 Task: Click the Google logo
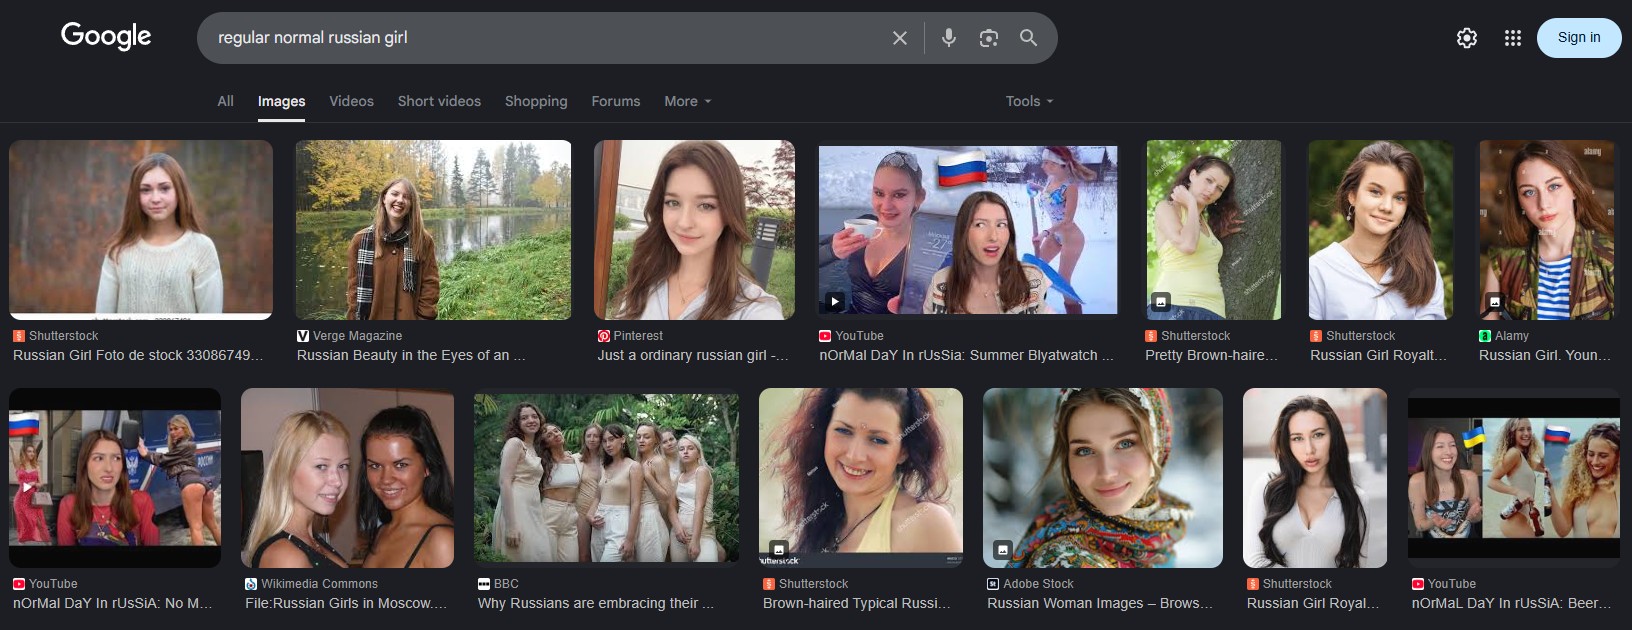106,36
